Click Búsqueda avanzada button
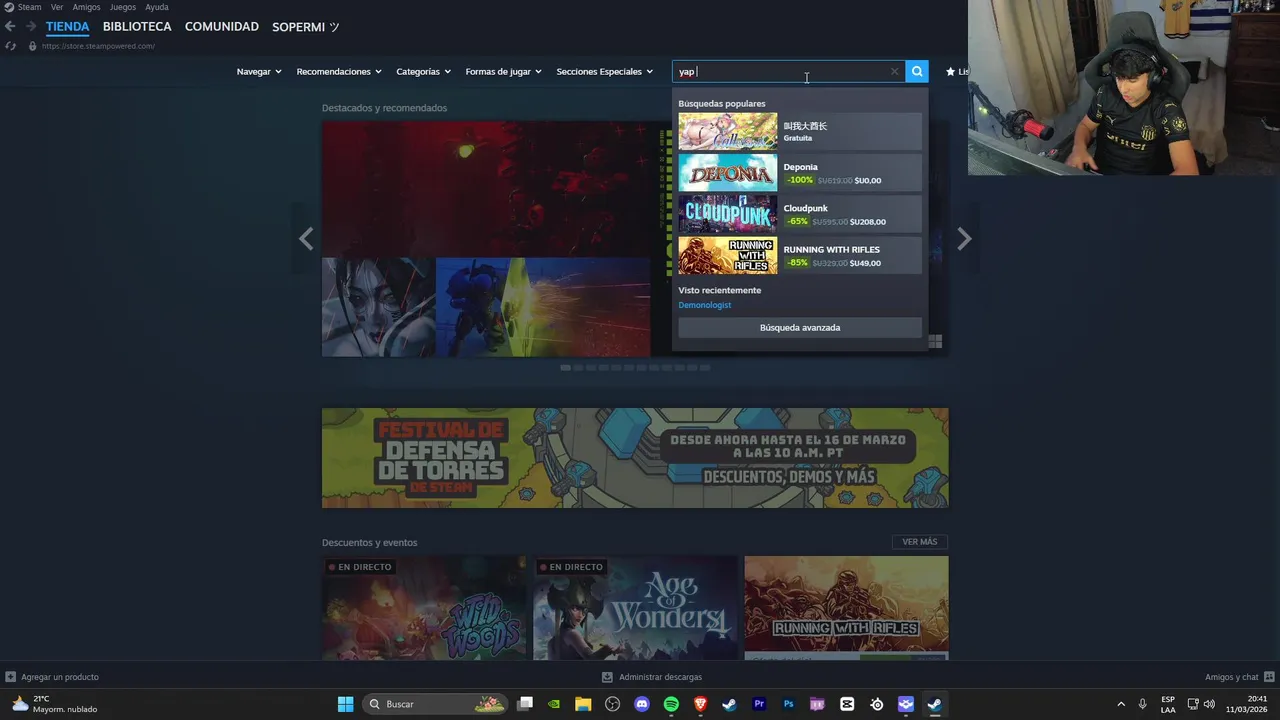The height and width of the screenshot is (720, 1280). pyautogui.click(x=800, y=328)
